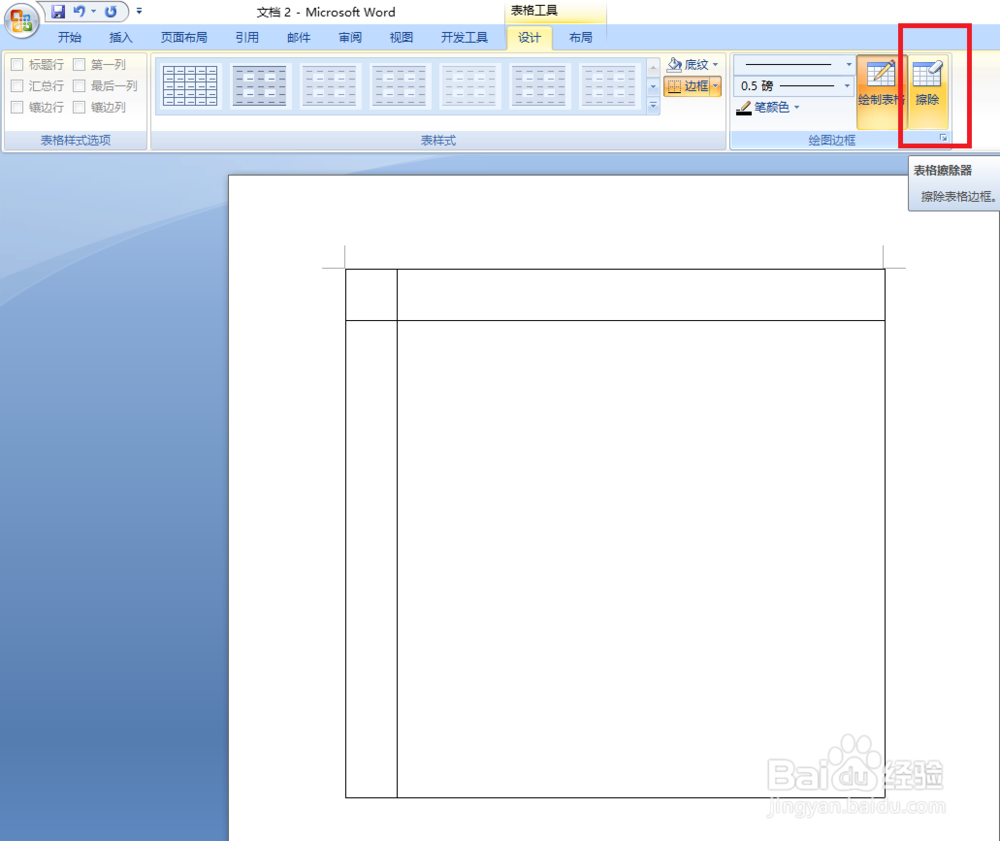This screenshot has width=1000, height=841.
Task: Open the 开发工具 tab
Action: 464,38
